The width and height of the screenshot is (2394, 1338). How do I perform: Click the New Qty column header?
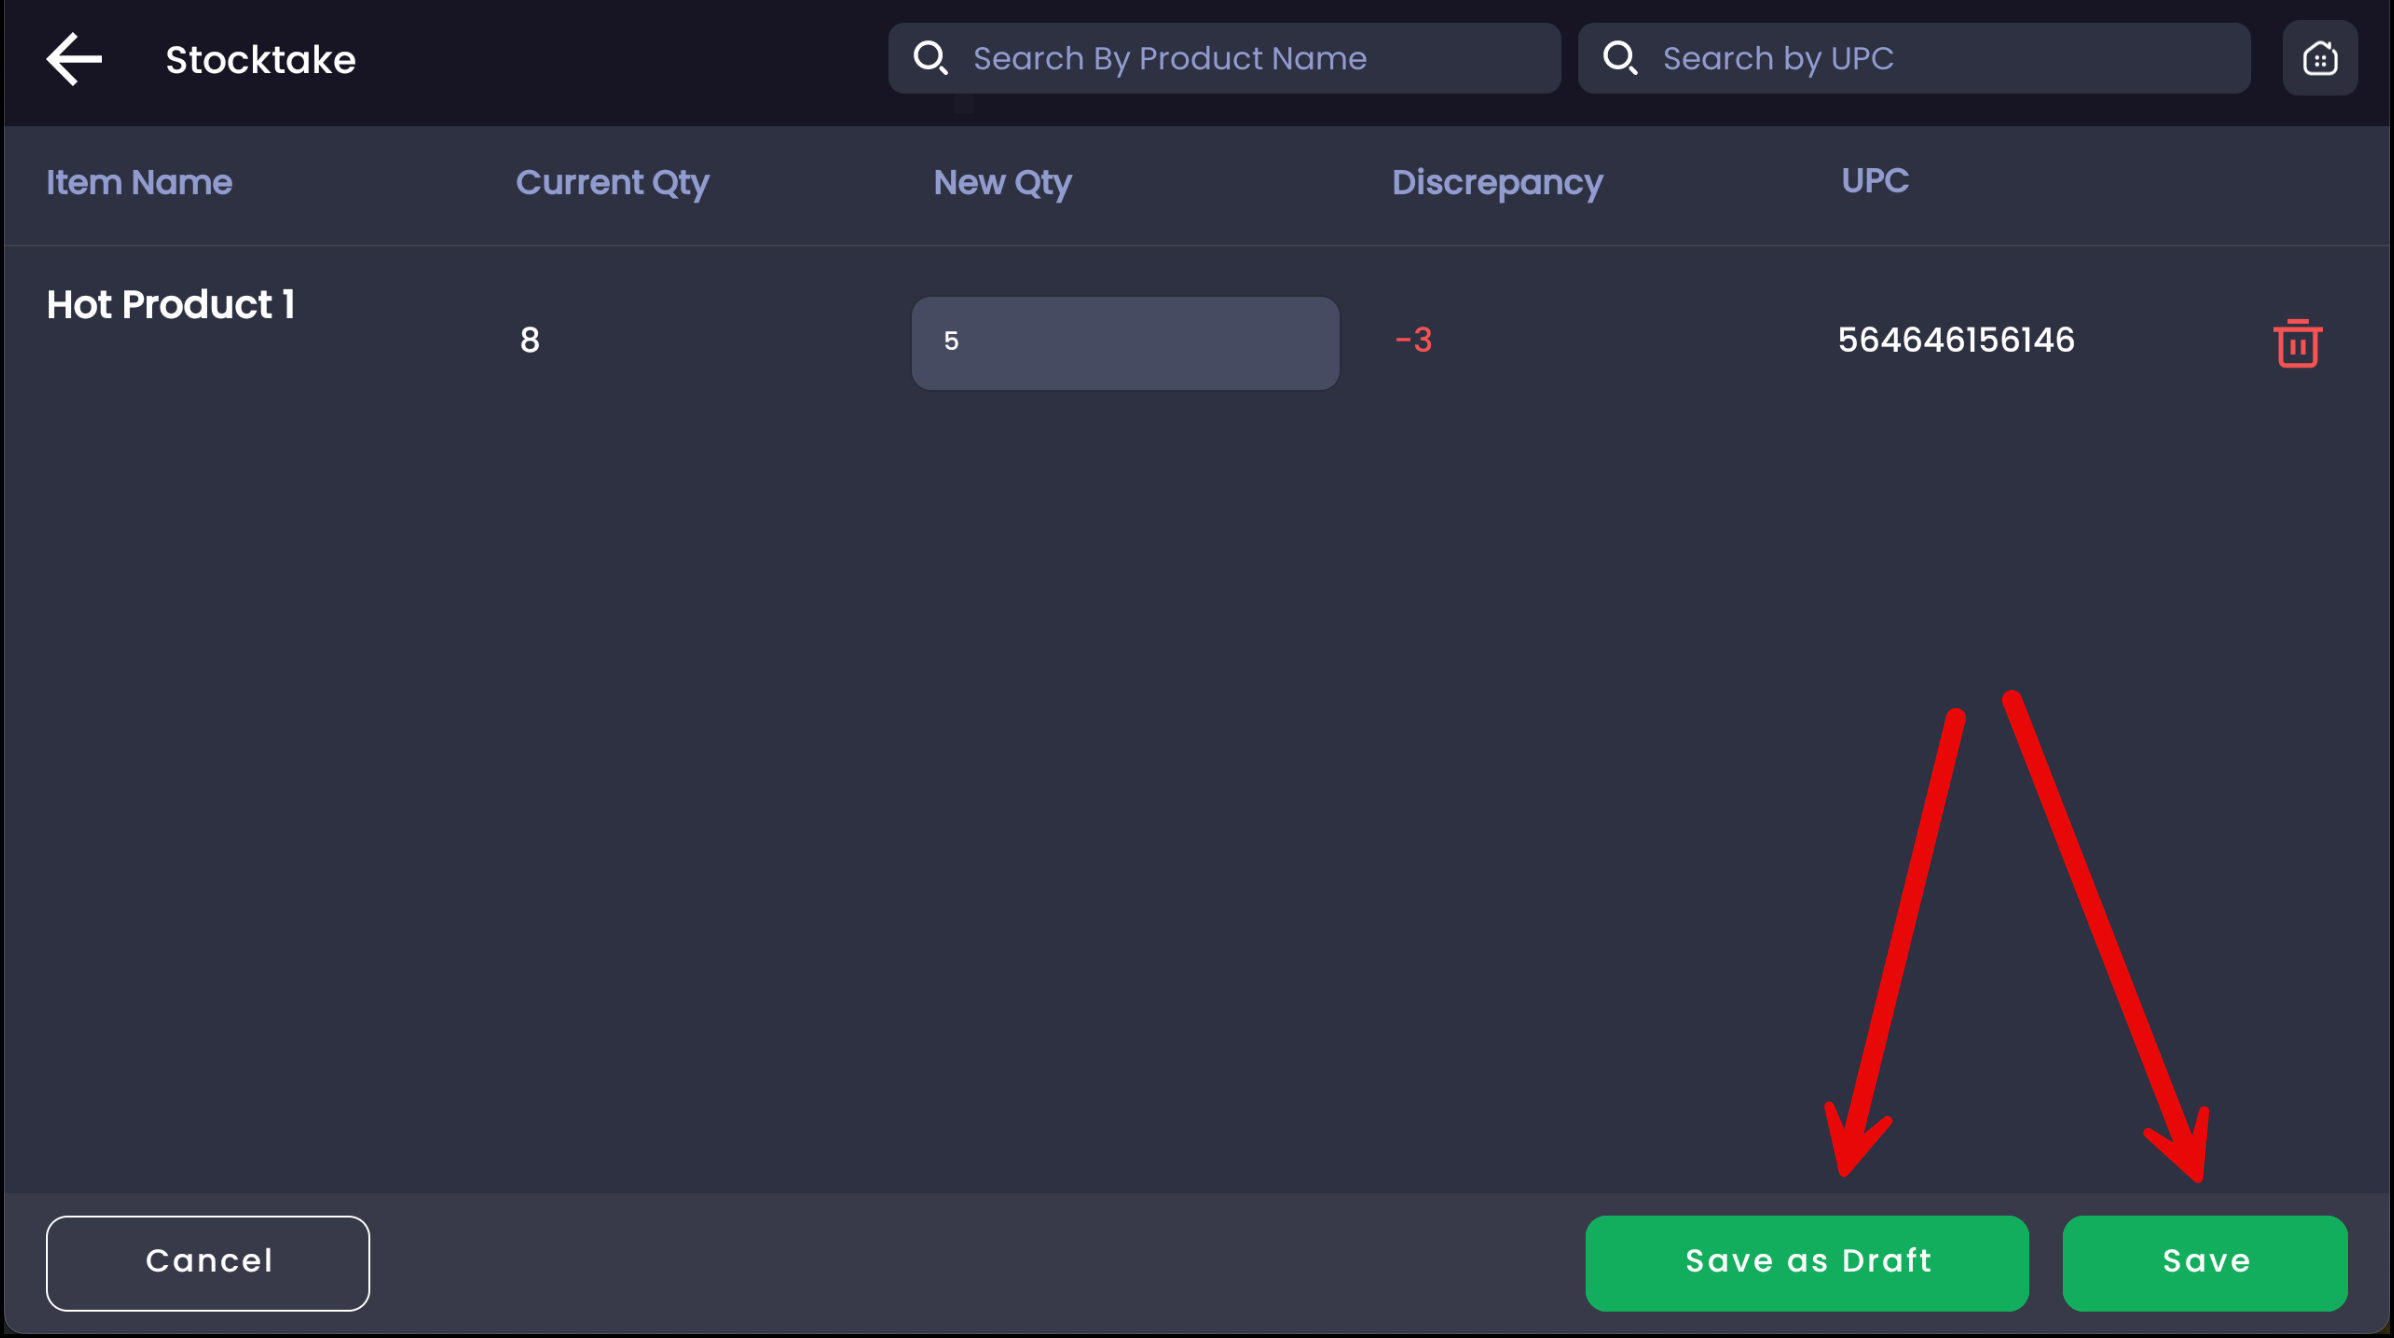[x=1002, y=183]
